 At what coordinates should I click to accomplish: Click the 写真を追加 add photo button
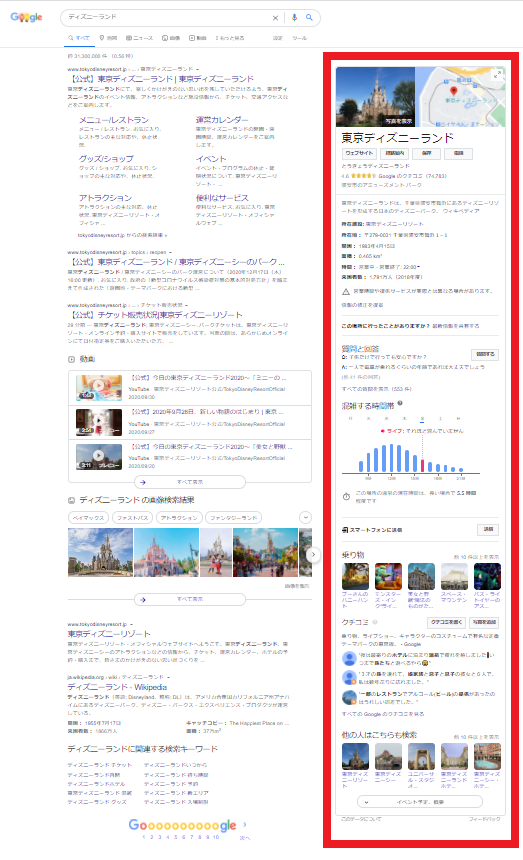[484, 623]
